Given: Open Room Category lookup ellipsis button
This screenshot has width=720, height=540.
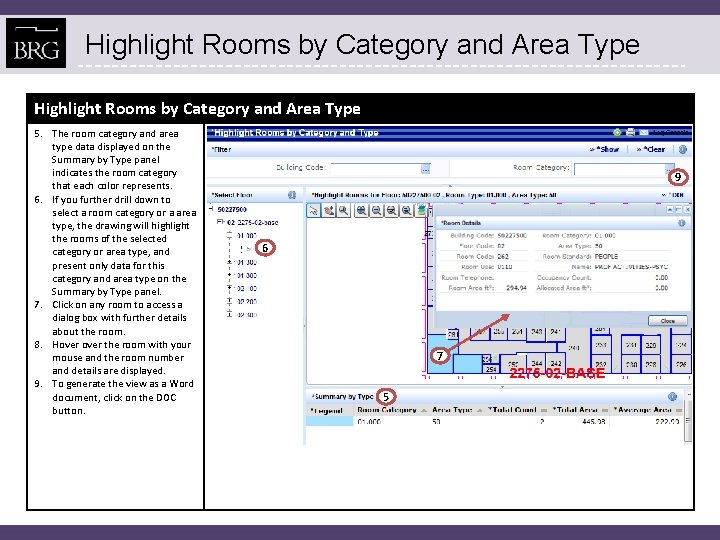Looking at the screenshot, I should (x=669, y=168).
